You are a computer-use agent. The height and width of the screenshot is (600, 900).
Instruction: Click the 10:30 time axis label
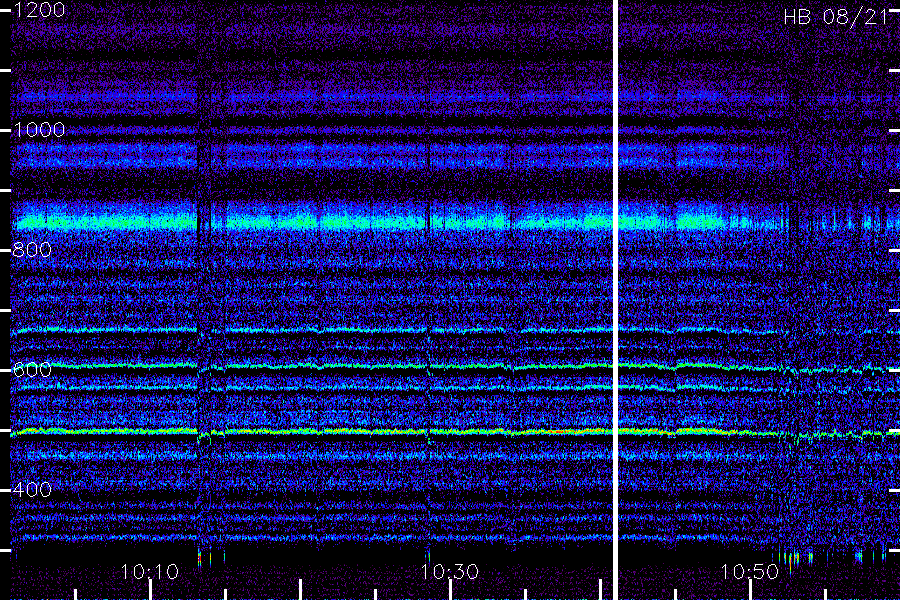(449, 571)
